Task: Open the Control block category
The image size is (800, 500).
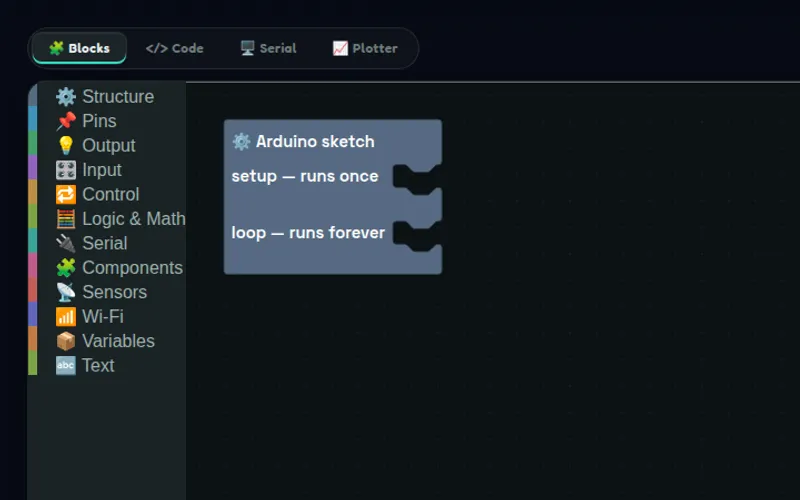Action: pyautogui.click(x=107, y=194)
